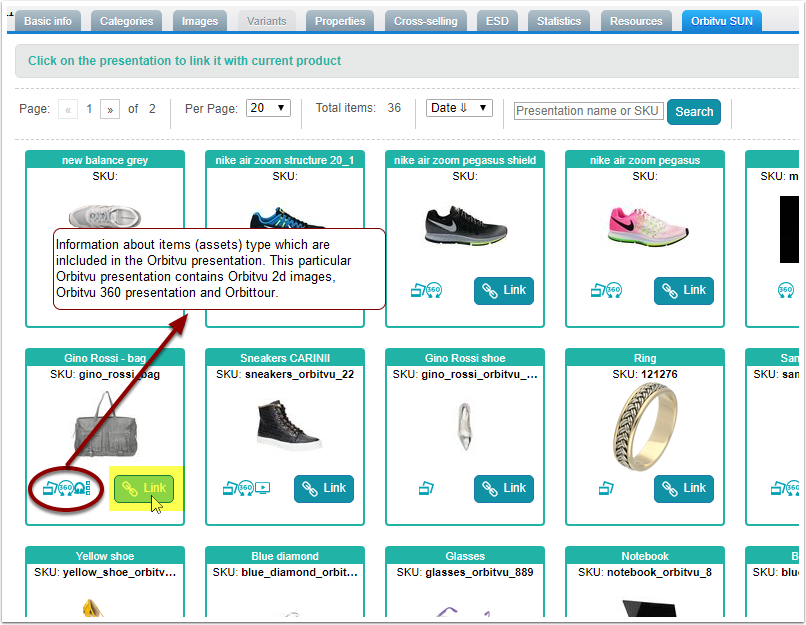Click the Gino Rossi shoe heel thumbnail

[465, 427]
